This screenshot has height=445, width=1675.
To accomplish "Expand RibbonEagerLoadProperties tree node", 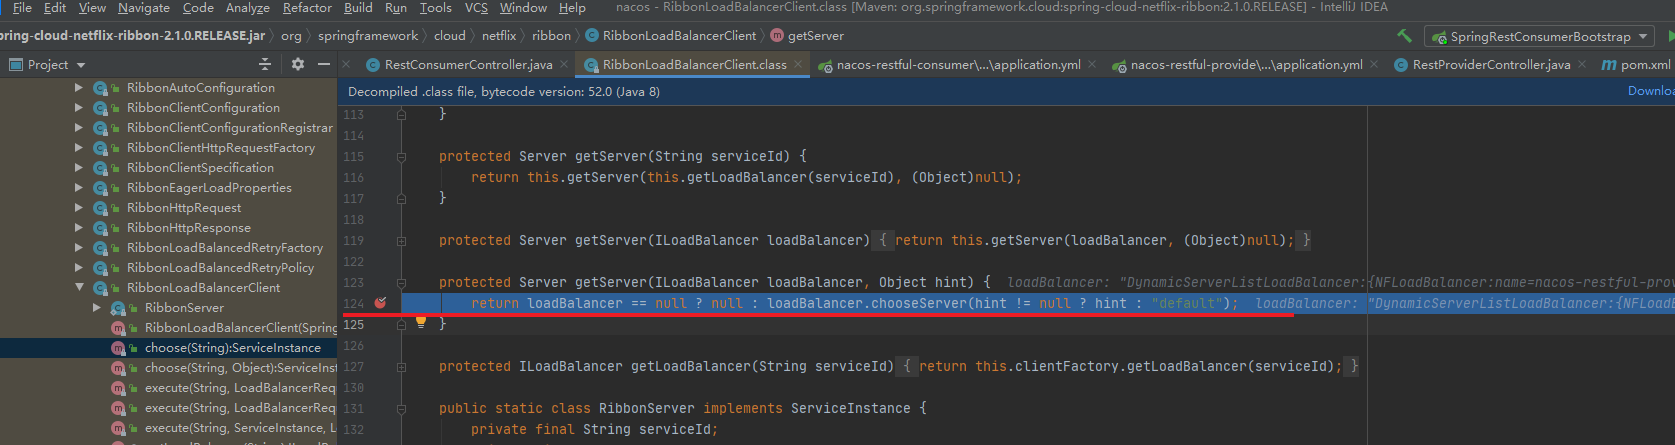I will (79, 188).
